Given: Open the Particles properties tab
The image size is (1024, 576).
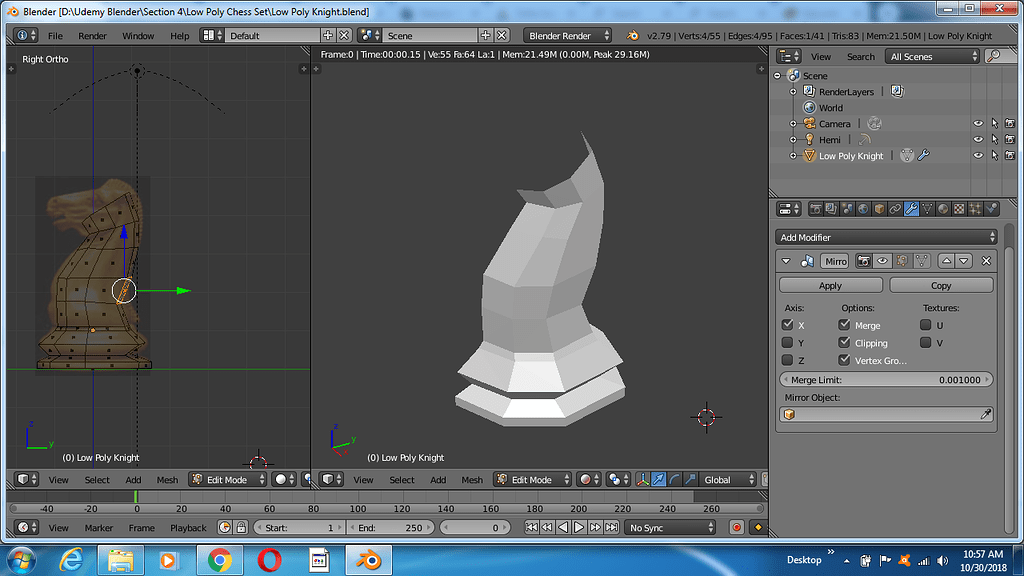Looking at the screenshot, I should click(x=975, y=209).
